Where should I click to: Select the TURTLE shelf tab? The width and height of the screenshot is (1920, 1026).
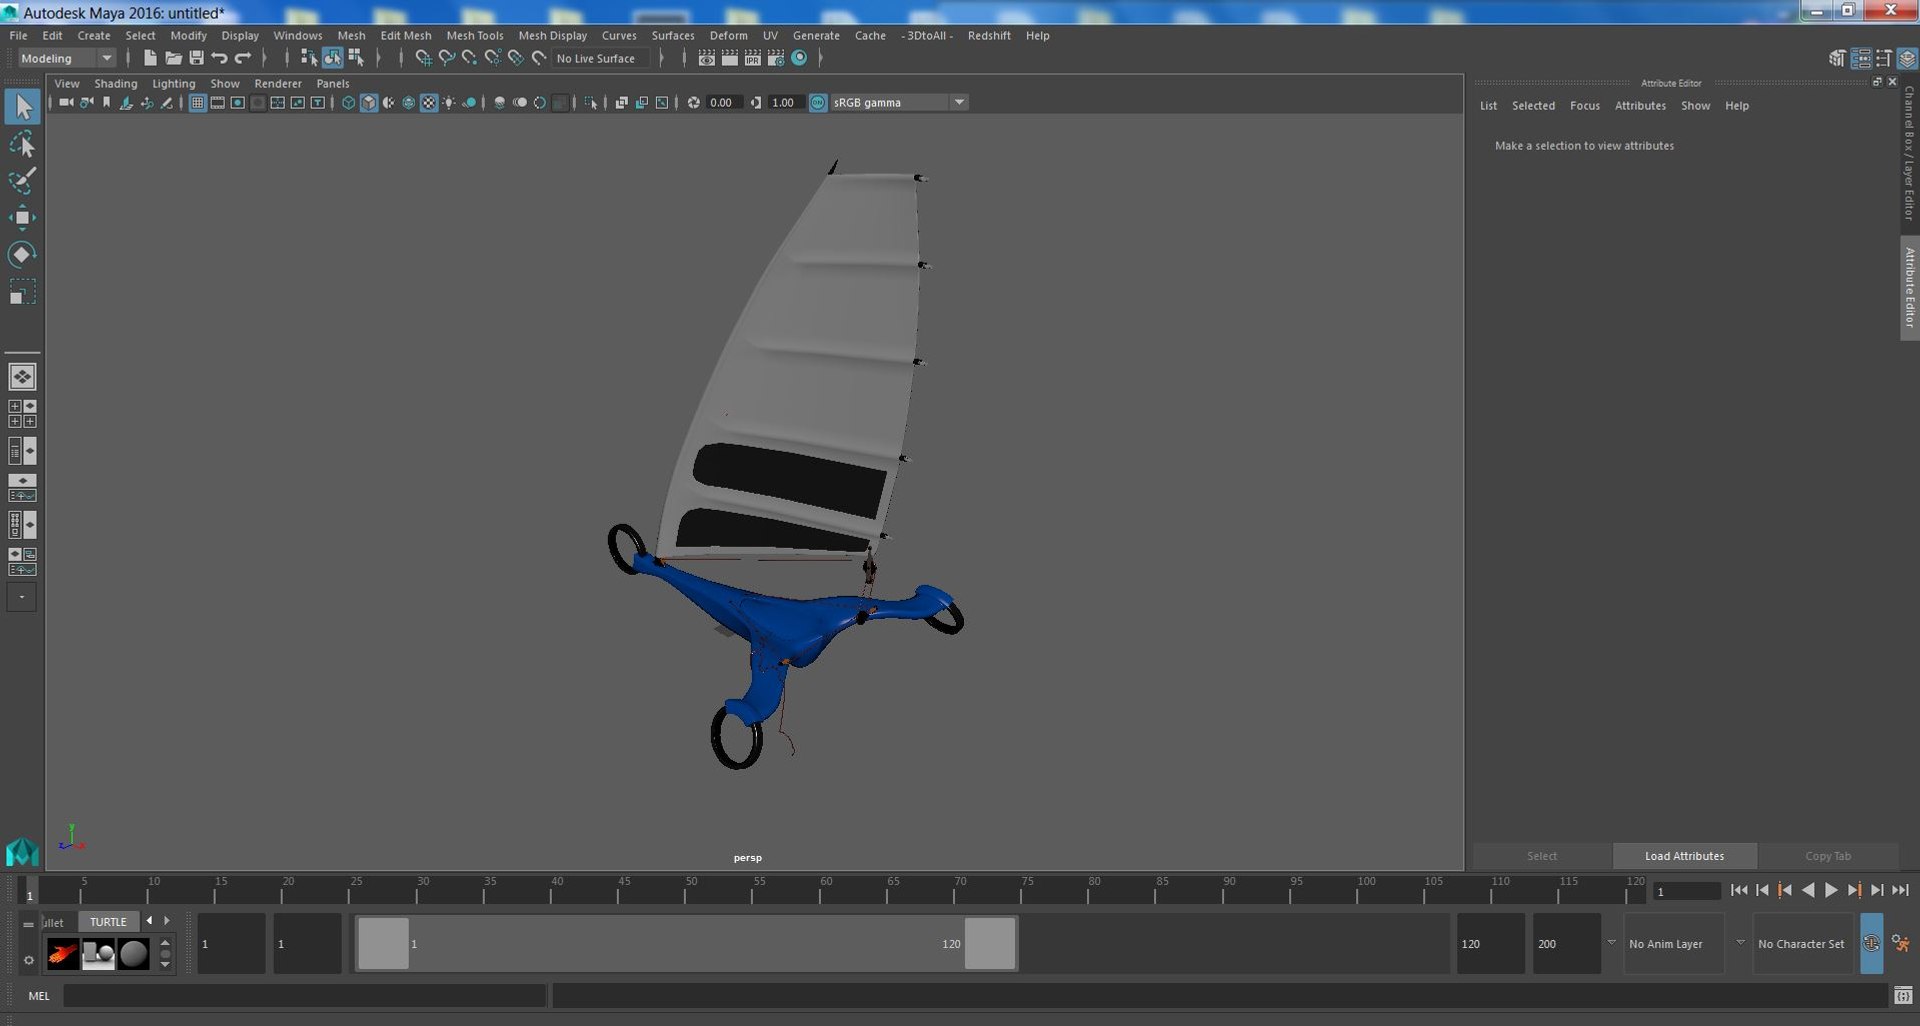coord(108,922)
